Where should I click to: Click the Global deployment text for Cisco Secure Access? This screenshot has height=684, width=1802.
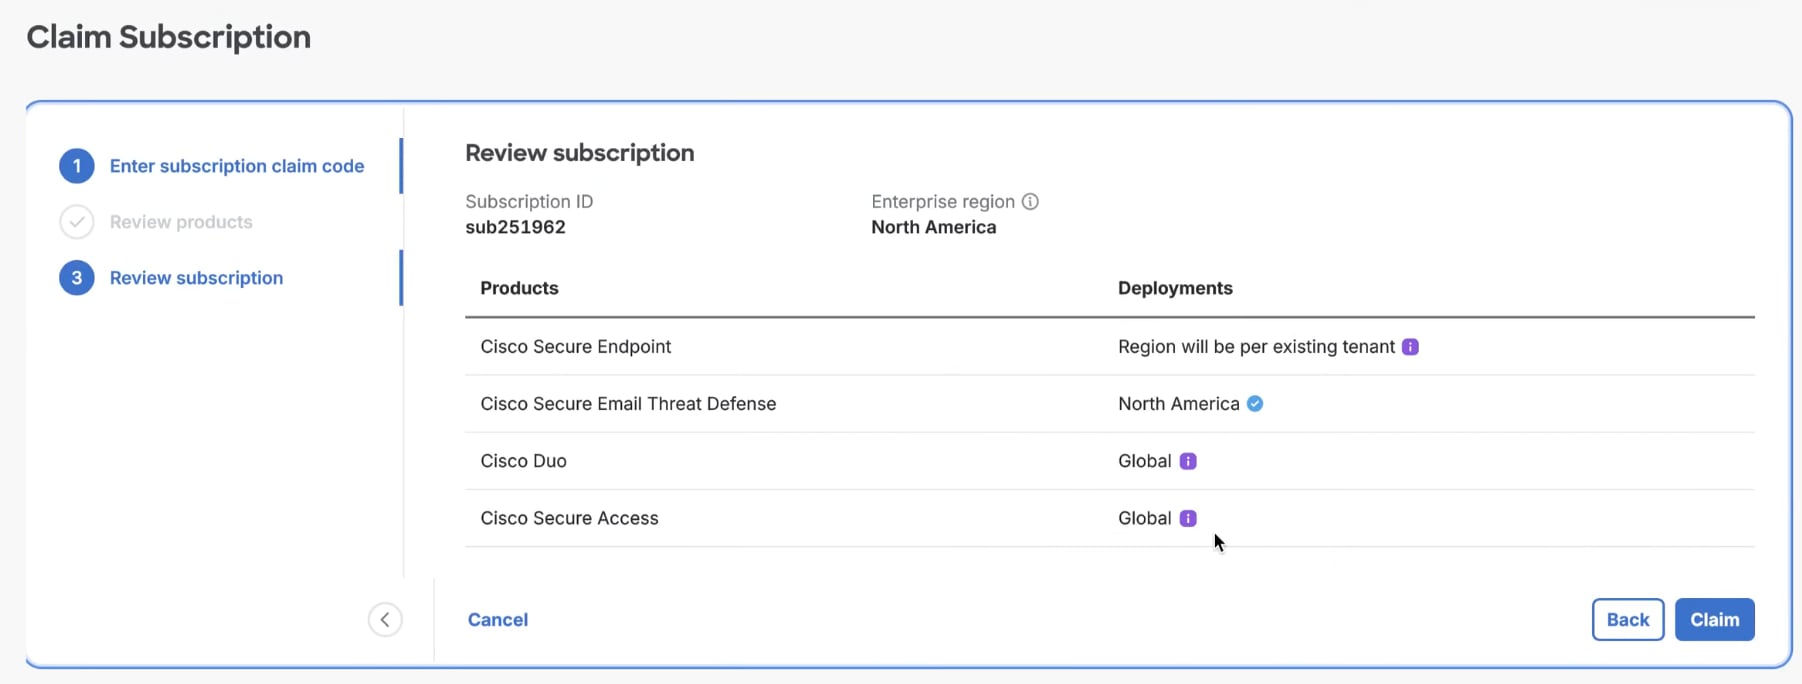[x=1145, y=518]
